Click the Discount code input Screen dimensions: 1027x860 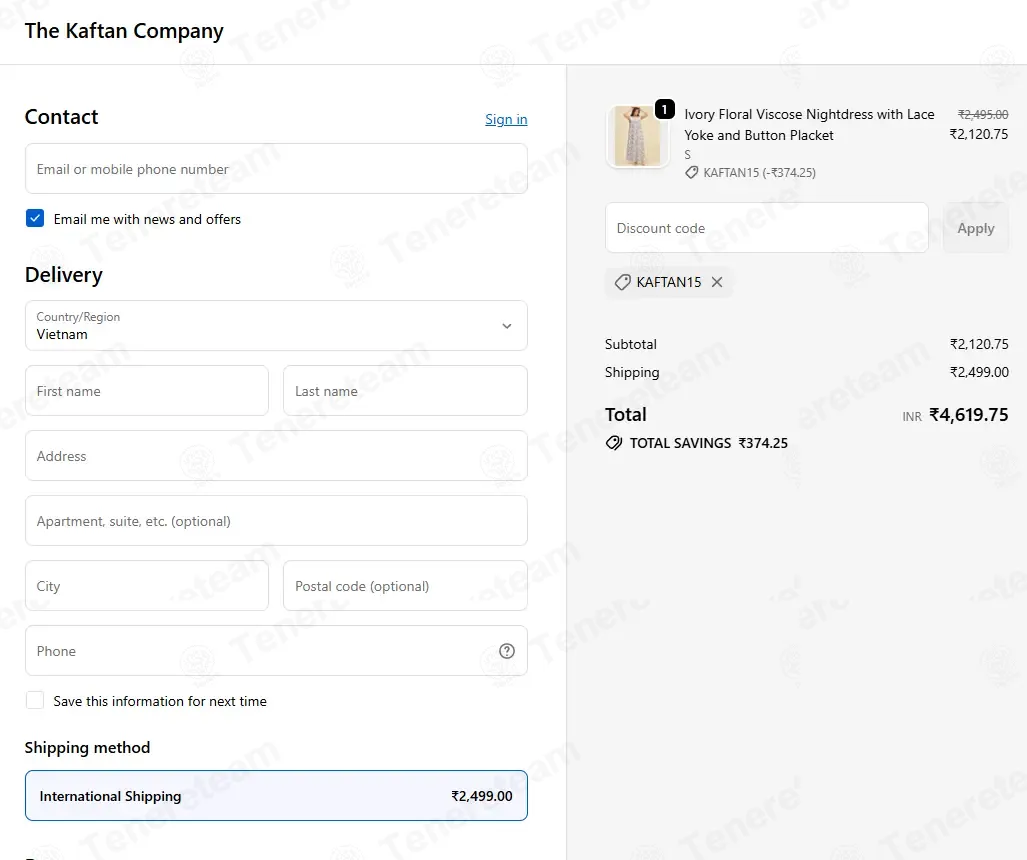767,228
